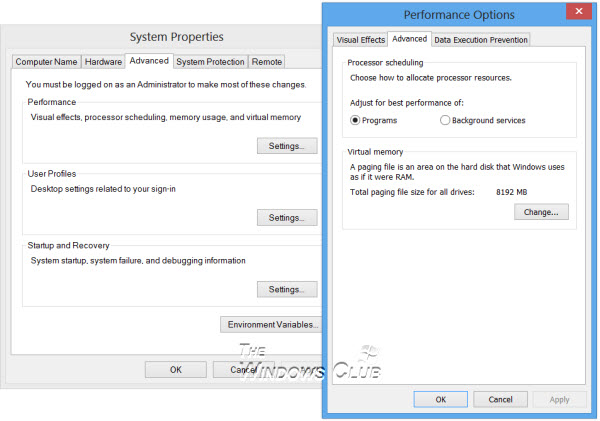Select the Advanced tab in Performance Options
This screenshot has width=600, height=421.
409,39
